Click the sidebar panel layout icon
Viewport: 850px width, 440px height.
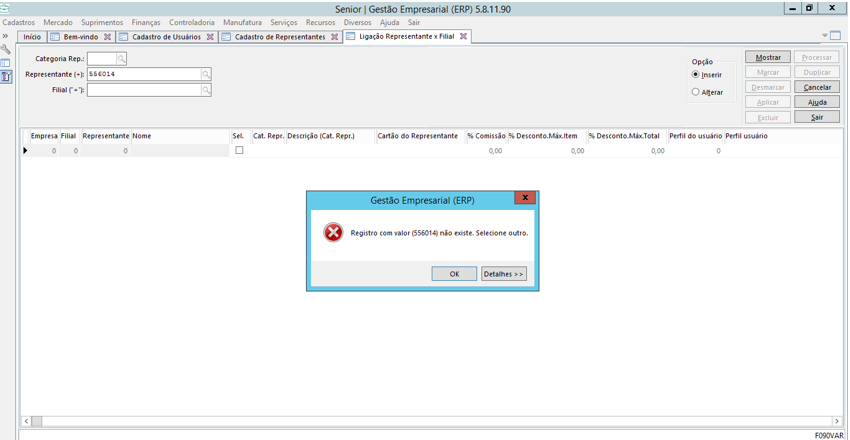point(6,63)
